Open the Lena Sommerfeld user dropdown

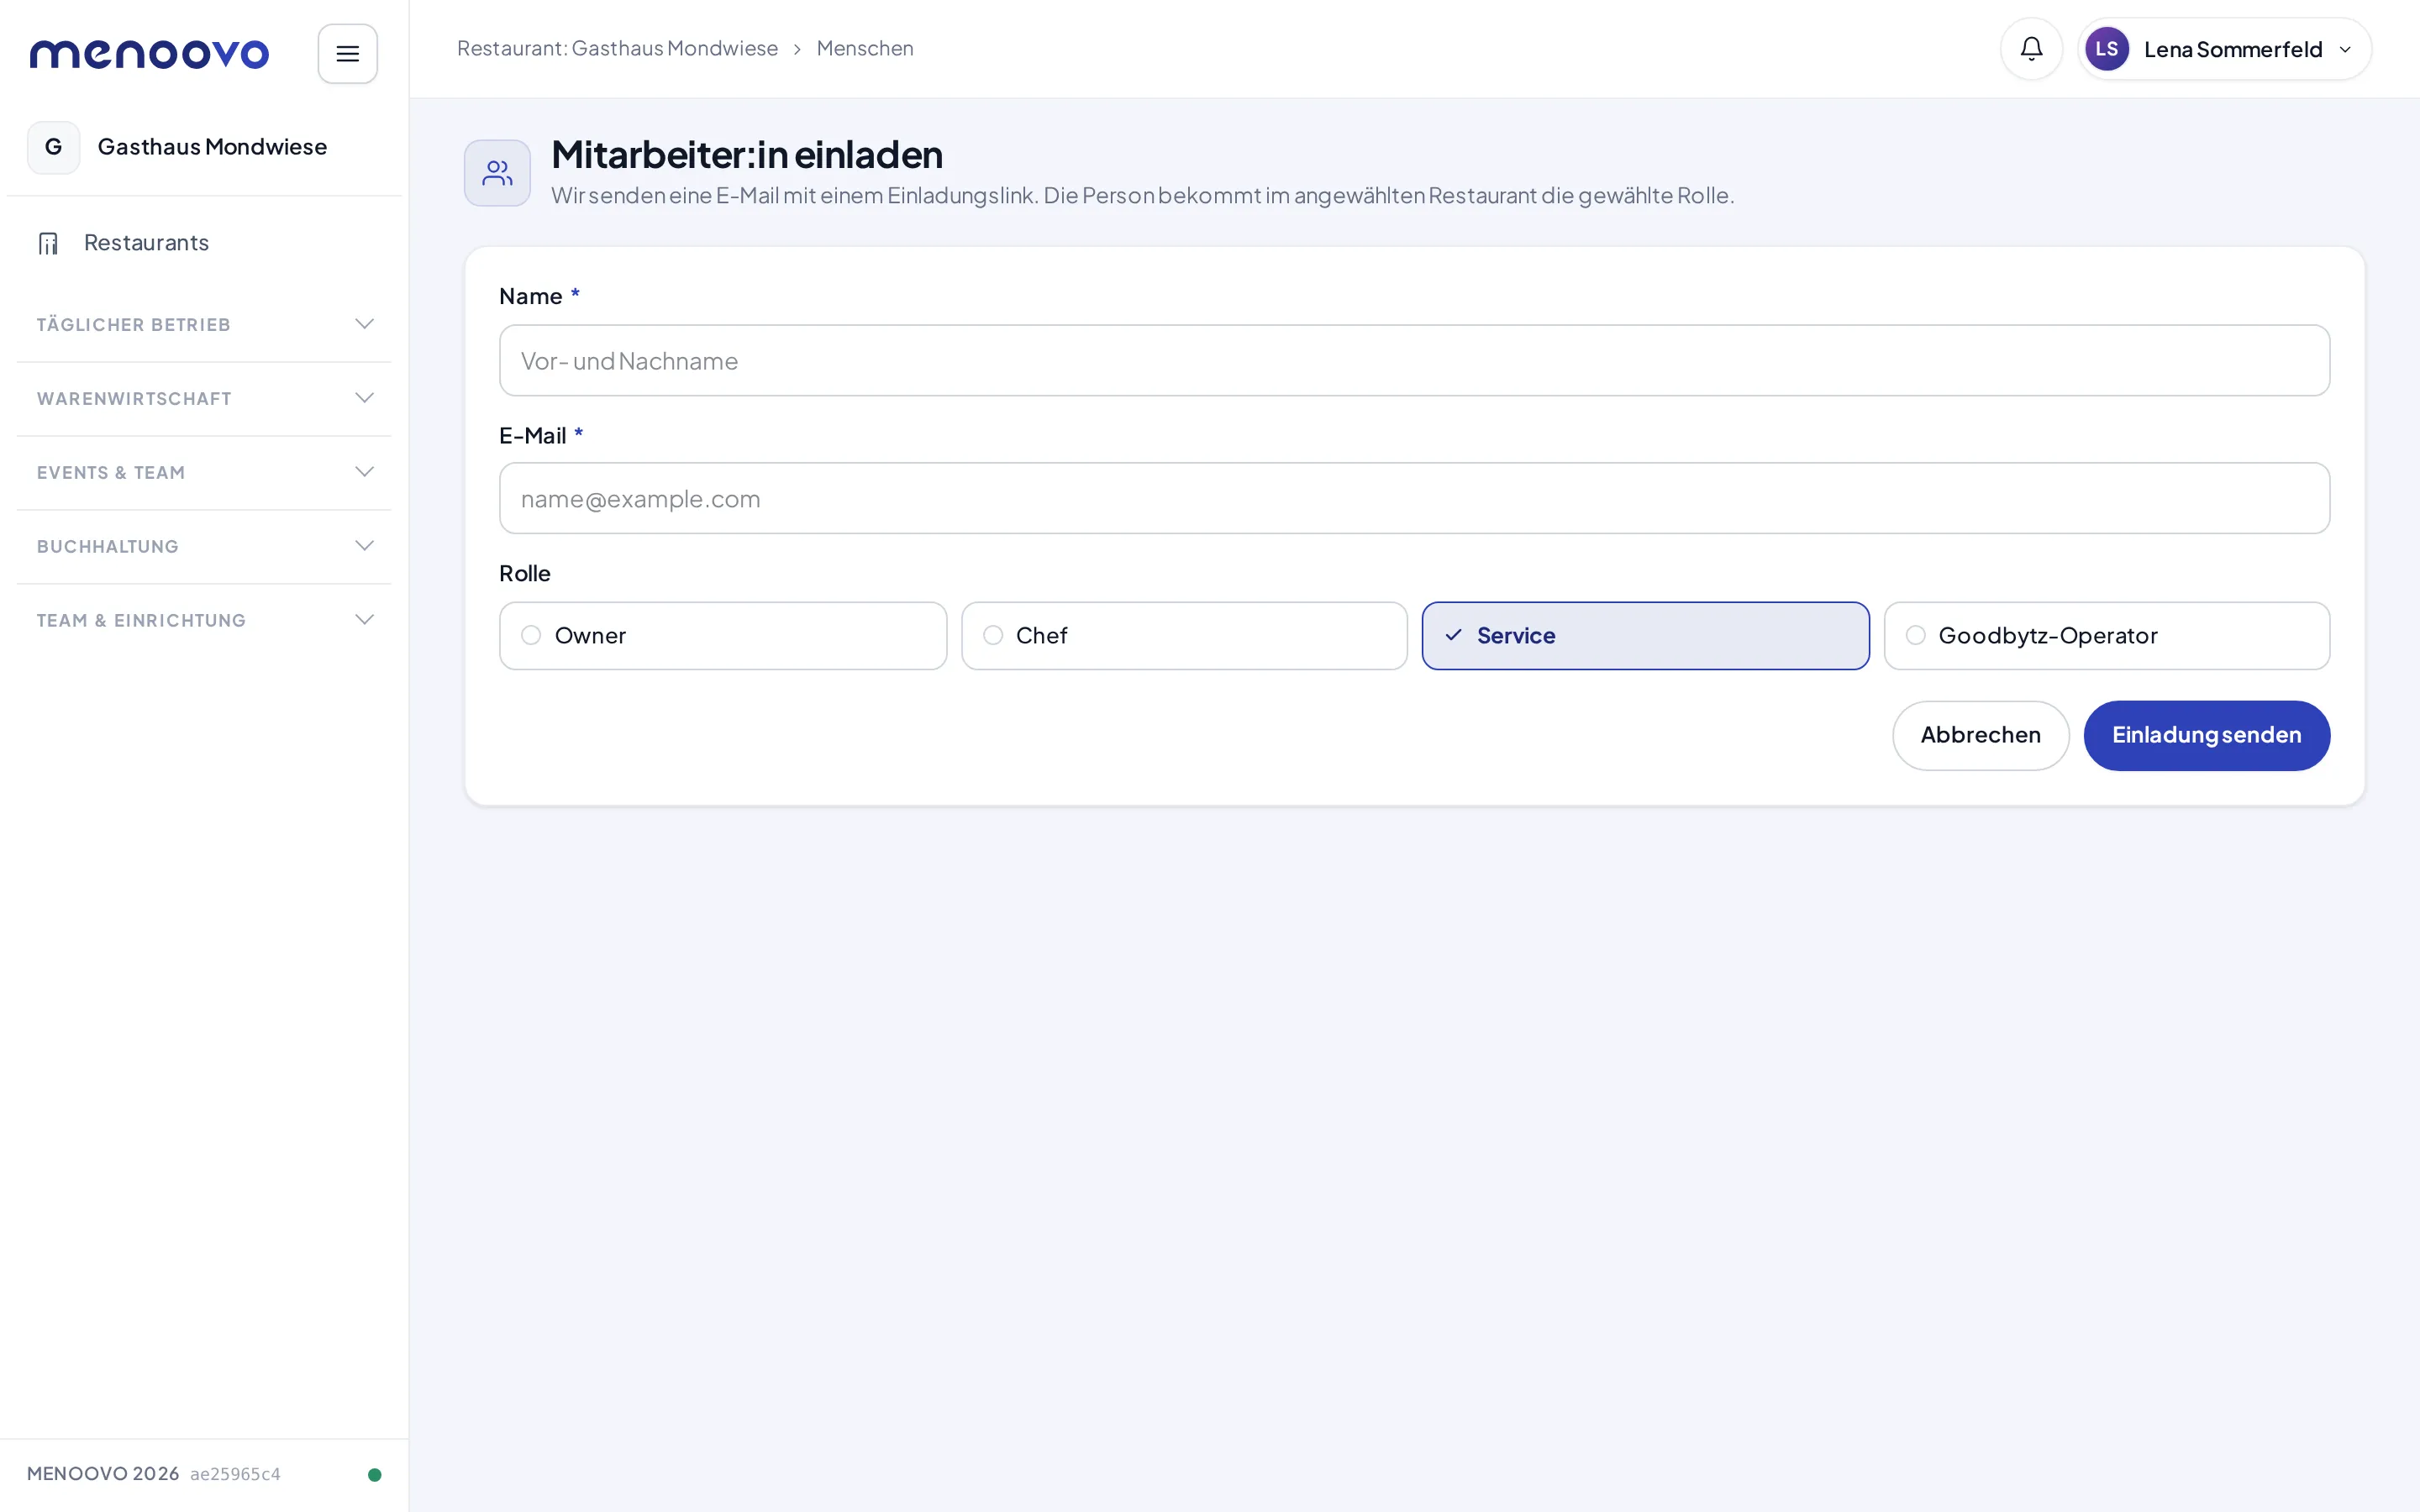pos(2224,49)
